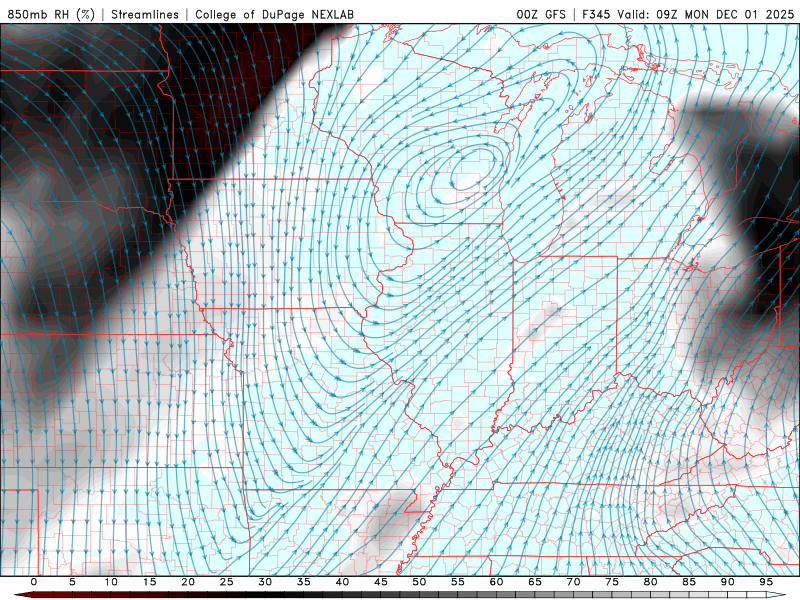
Task: Click the 60 value on the RH scale
Action: [496, 582]
